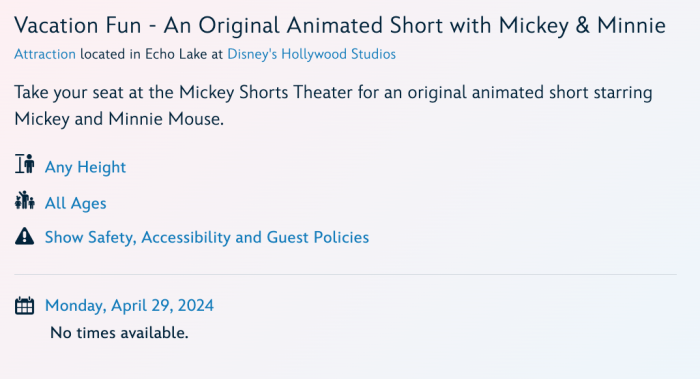
Task: Select the All Ages link
Action: [75, 203]
